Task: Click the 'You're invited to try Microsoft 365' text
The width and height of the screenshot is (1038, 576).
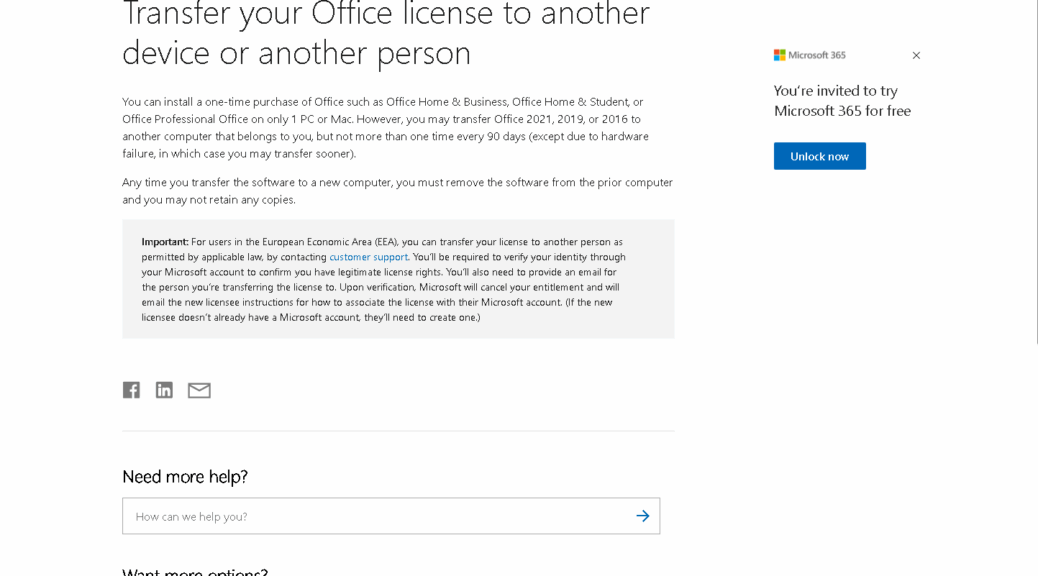Action: click(x=842, y=101)
